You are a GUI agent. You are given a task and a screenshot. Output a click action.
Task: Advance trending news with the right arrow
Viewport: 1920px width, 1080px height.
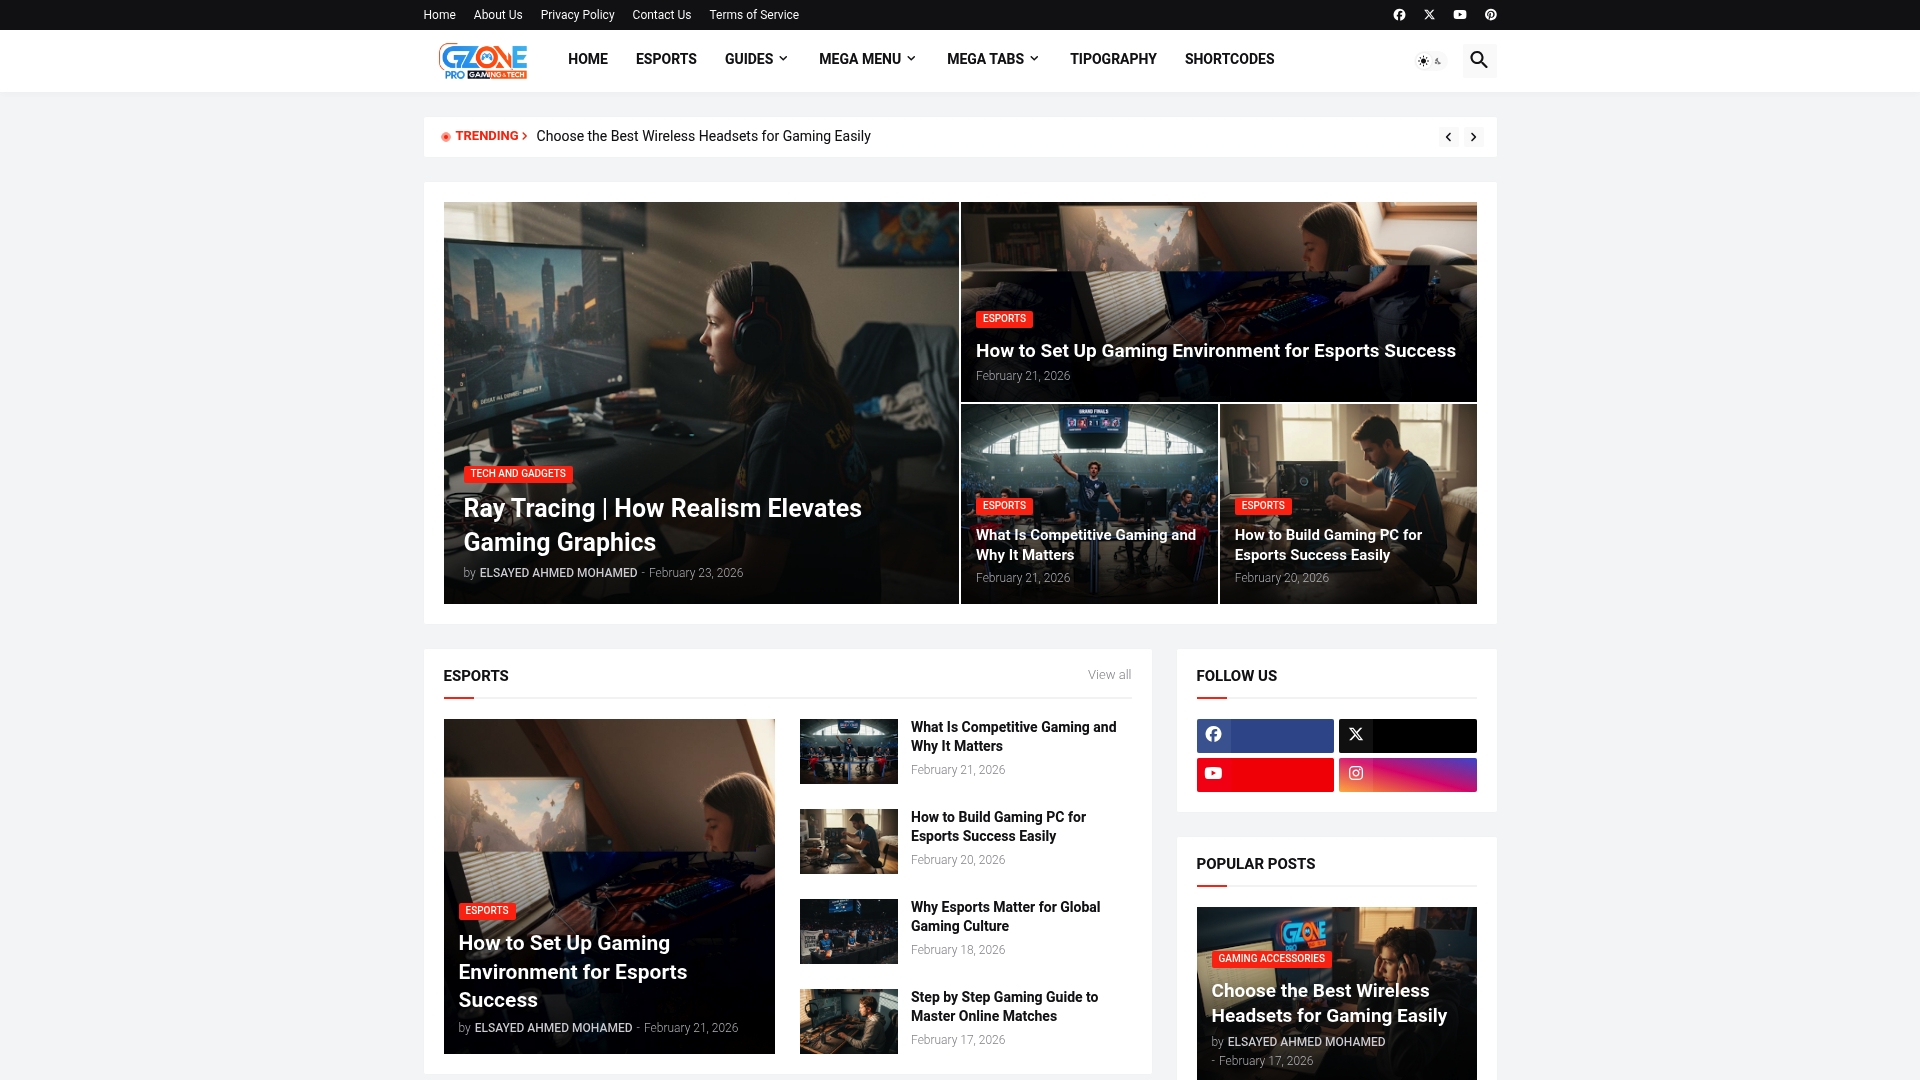click(1474, 136)
